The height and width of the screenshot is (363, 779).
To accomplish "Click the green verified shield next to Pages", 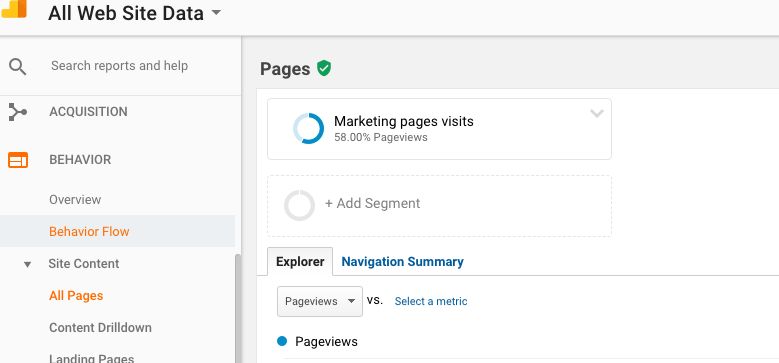I will coord(324,68).
